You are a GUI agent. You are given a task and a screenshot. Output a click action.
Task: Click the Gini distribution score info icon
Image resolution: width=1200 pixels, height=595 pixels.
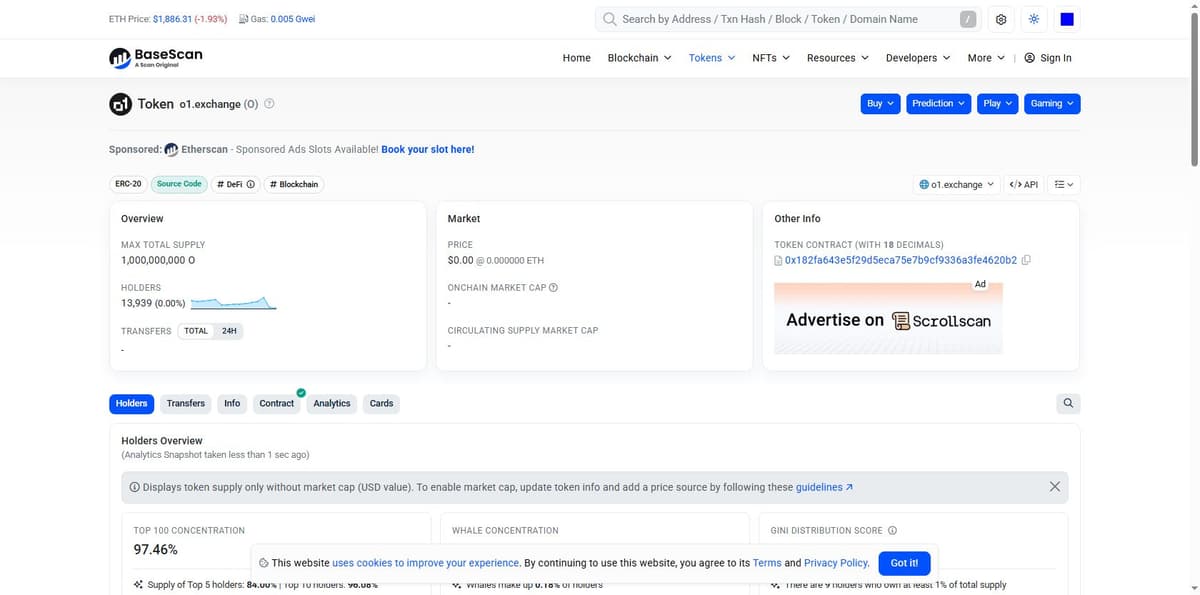pyautogui.click(x=892, y=530)
